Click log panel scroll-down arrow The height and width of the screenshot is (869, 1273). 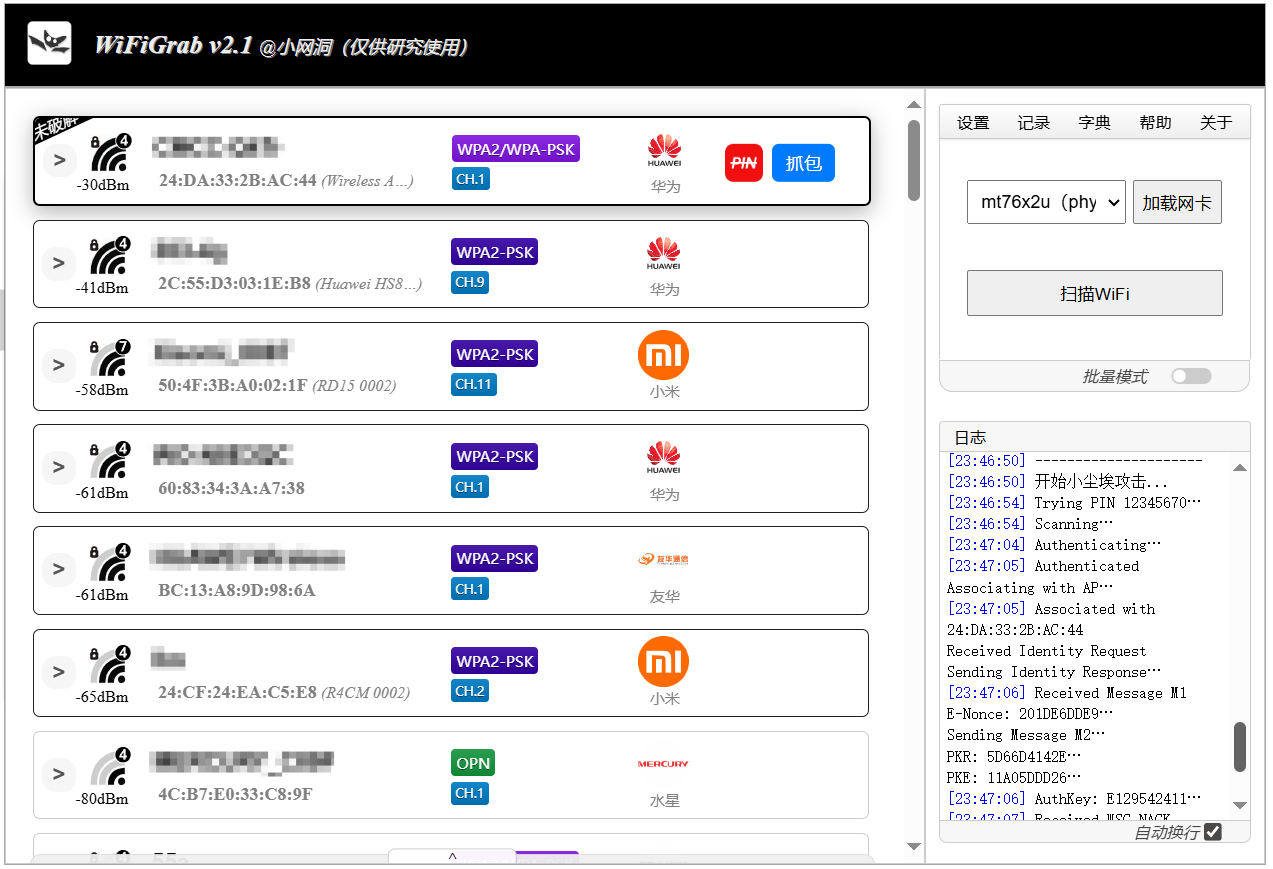click(1240, 805)
